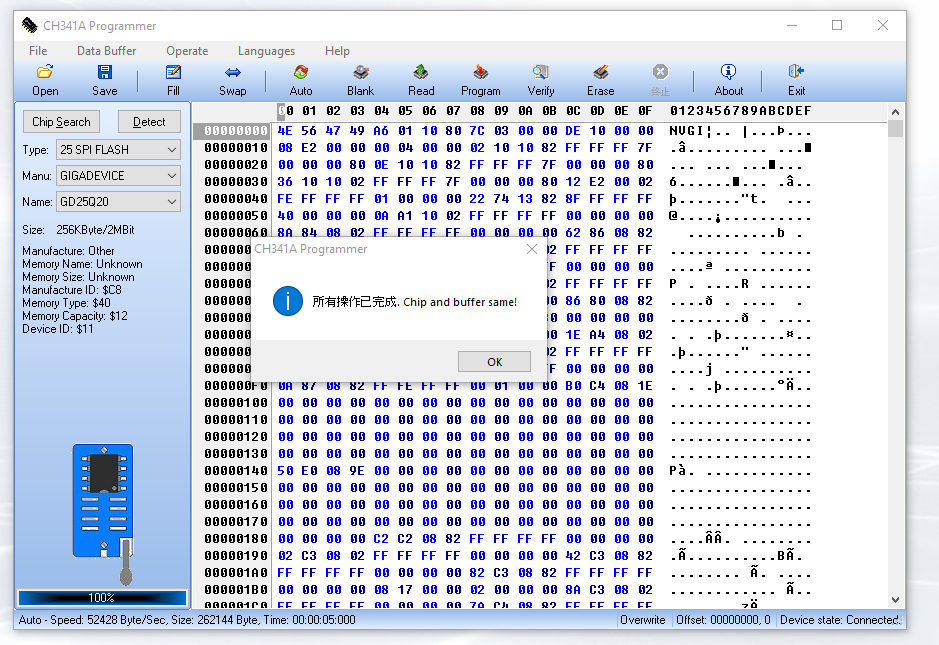
Task: Open a file with the Open icon
Action: [45, 80]
